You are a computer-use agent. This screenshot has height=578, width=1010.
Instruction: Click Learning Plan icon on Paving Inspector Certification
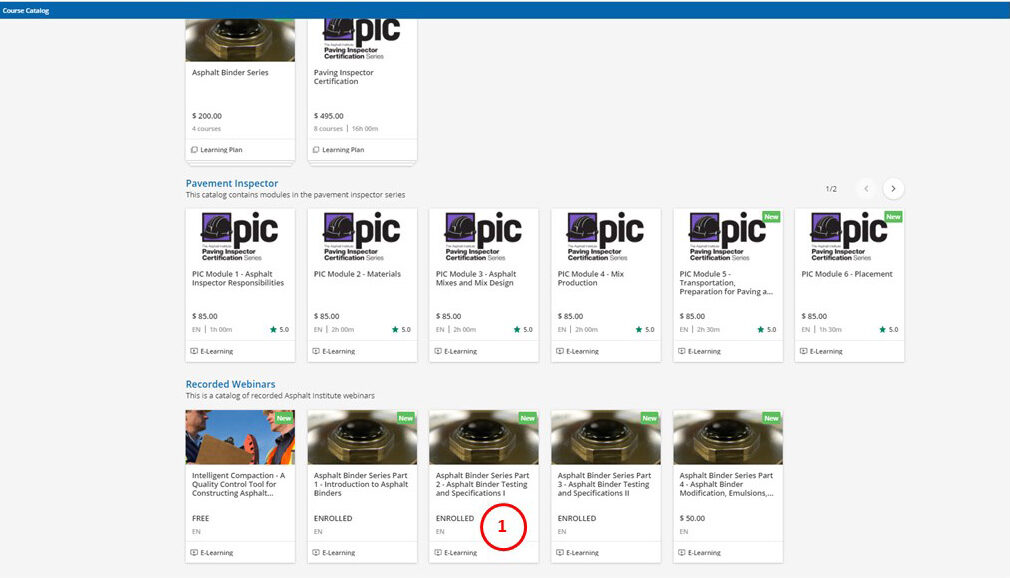coord(316,150)
